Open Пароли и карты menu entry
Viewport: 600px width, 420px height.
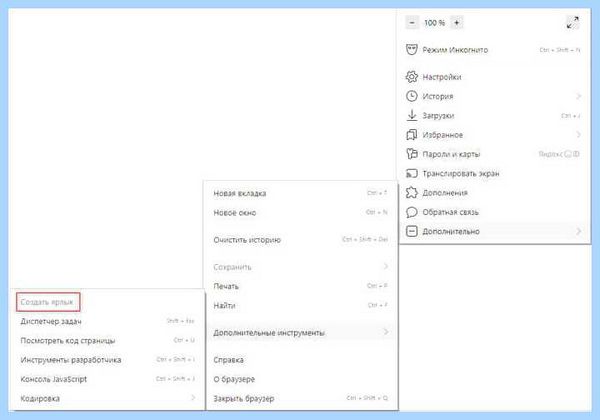click(495, 154)
